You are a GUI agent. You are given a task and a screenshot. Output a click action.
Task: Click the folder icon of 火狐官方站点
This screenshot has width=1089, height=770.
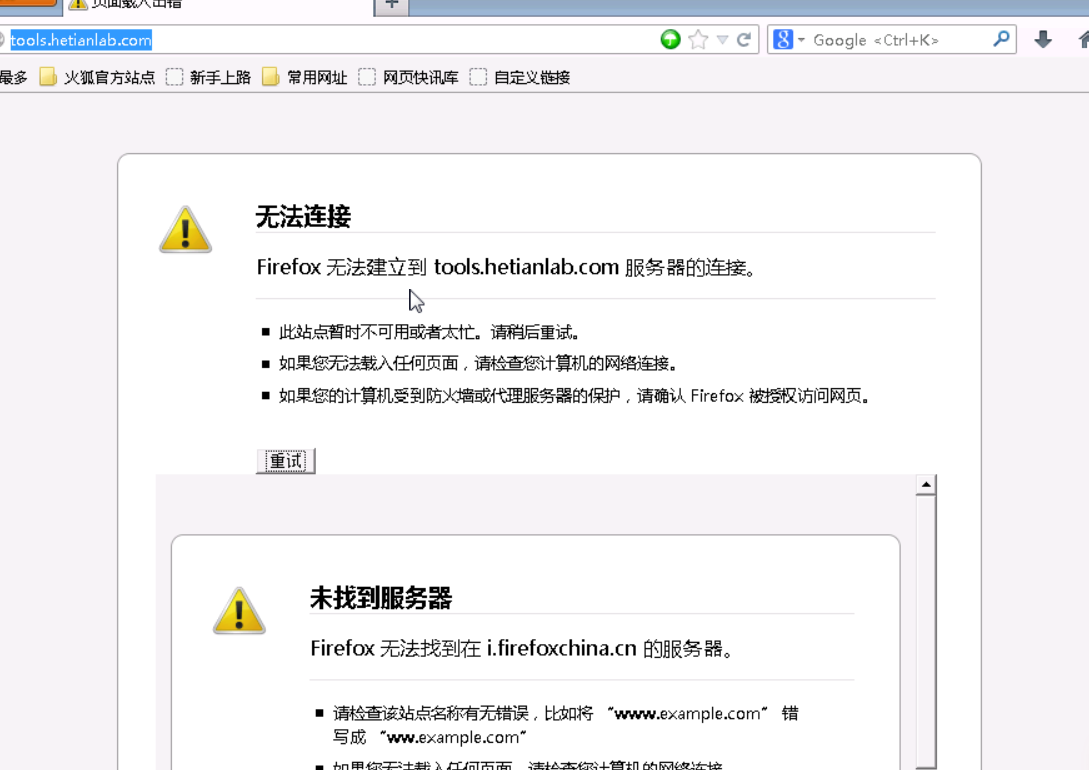coord(48,77)
